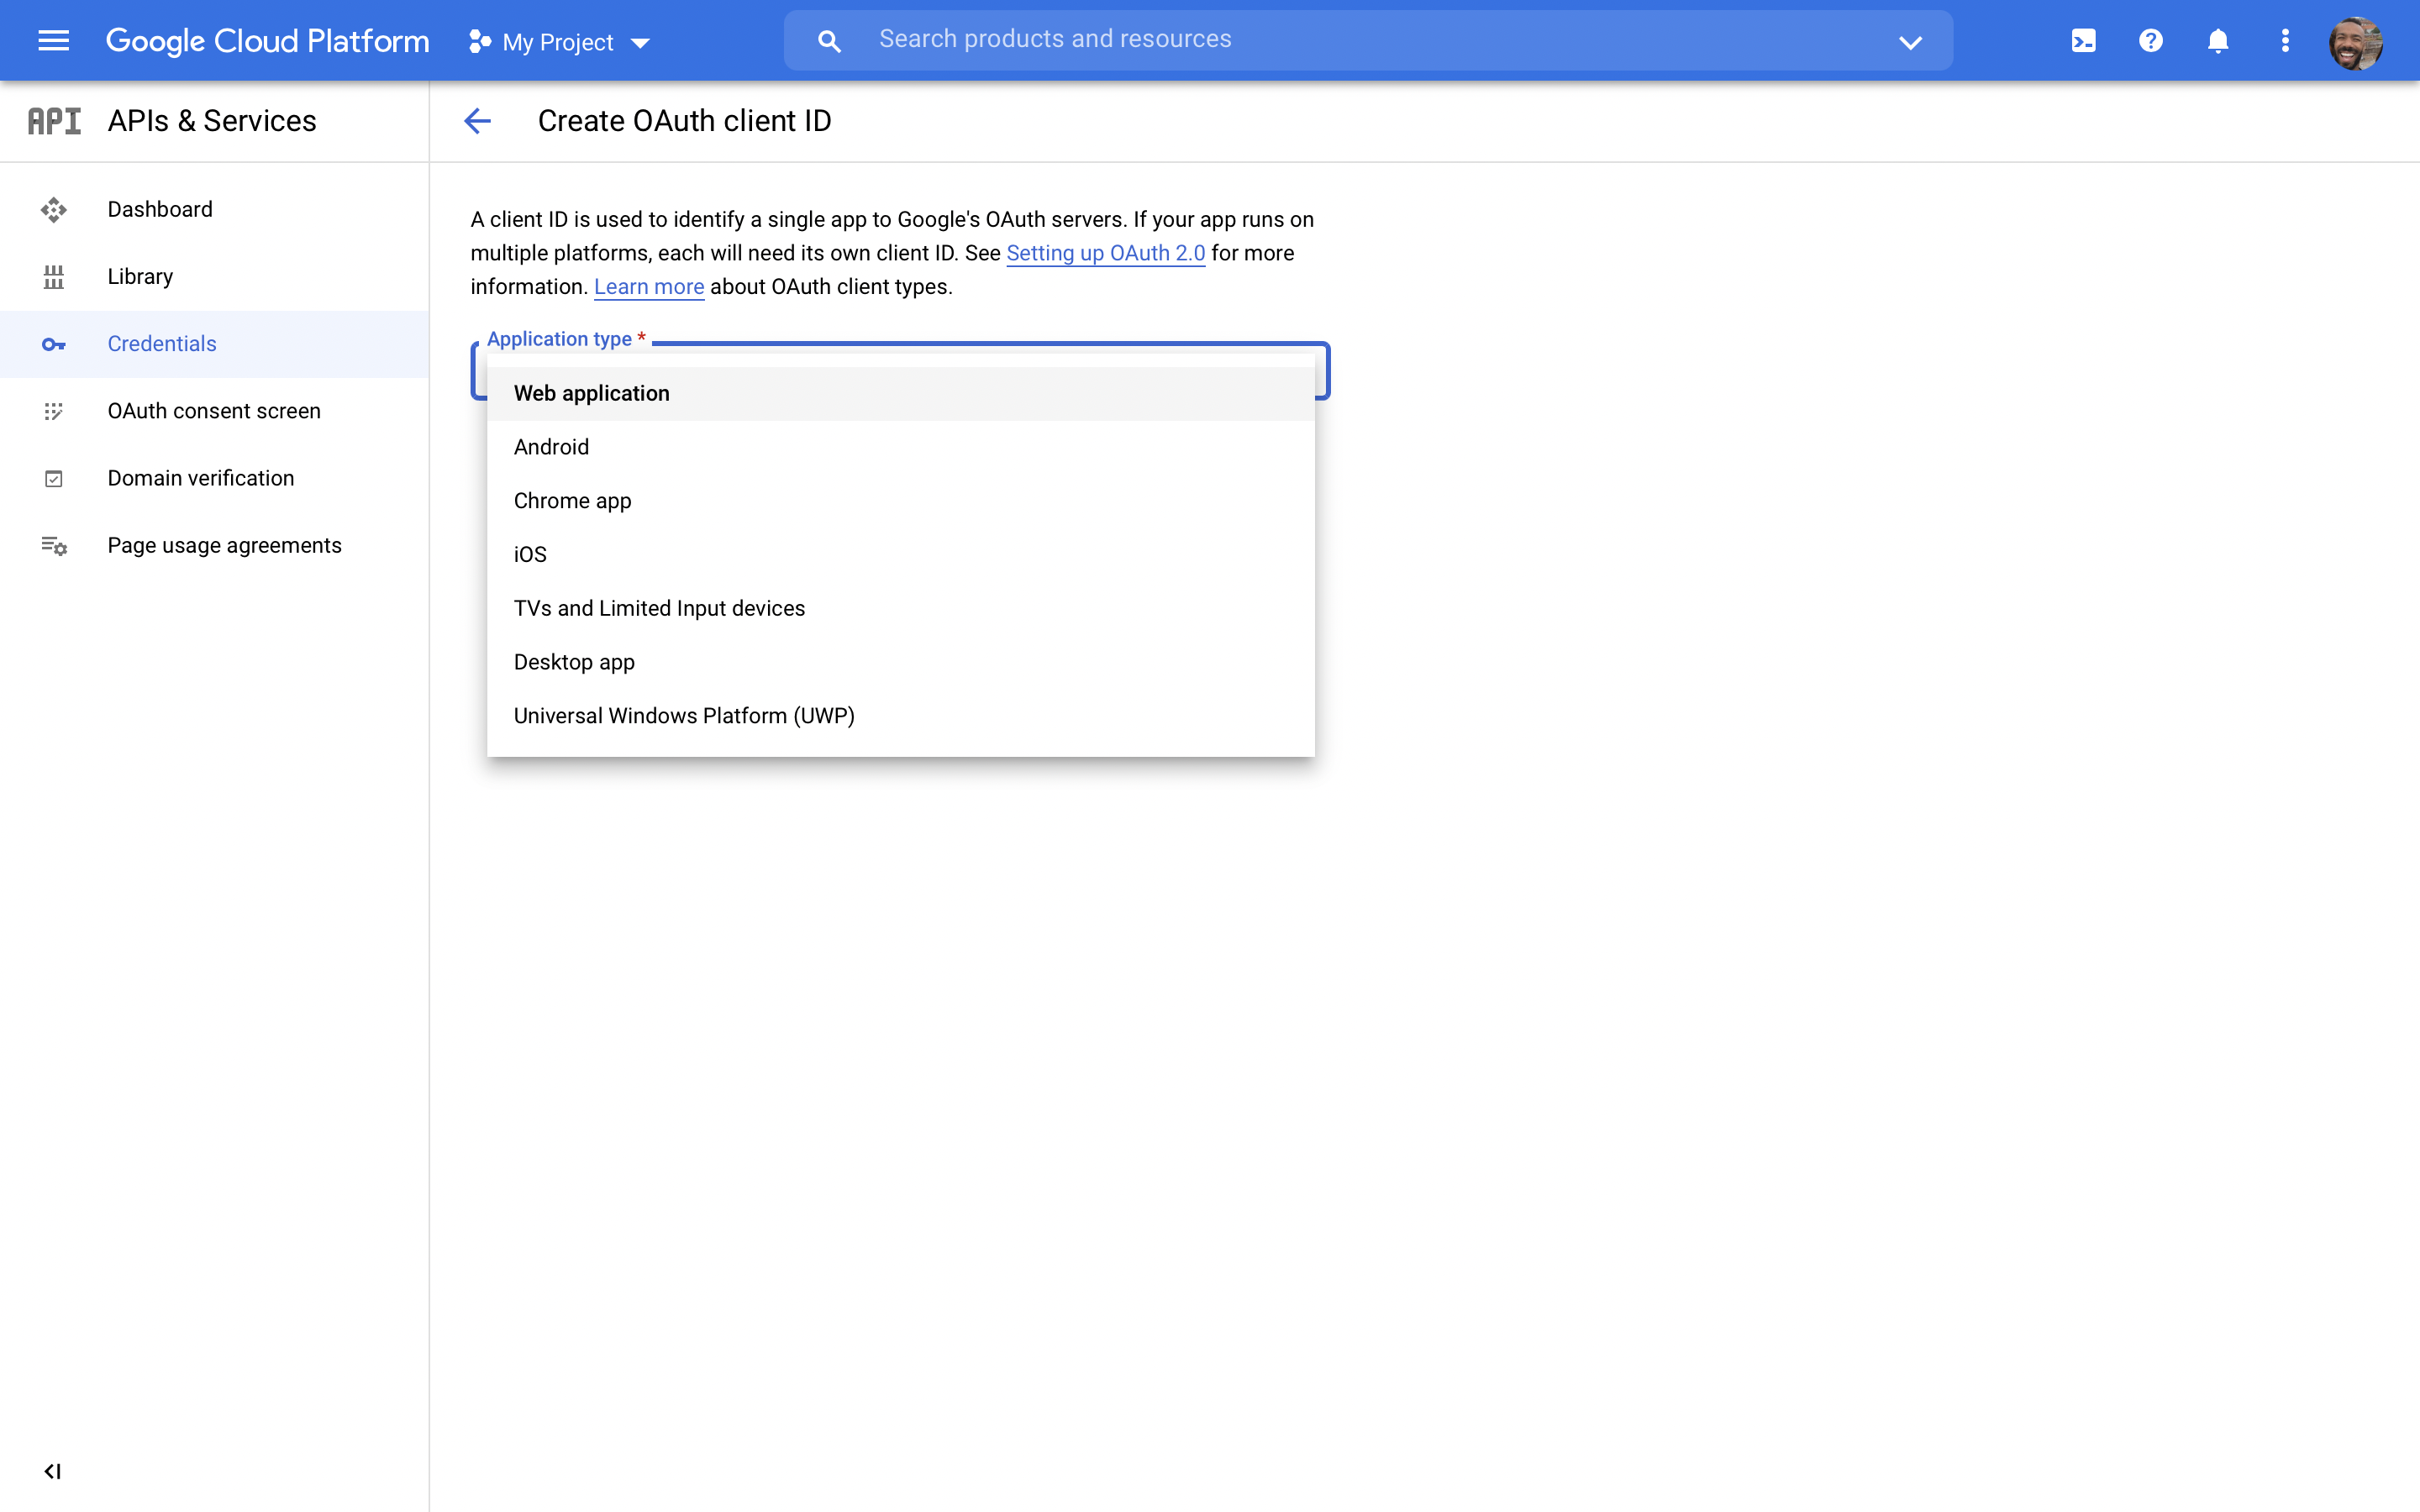
Task: Open the hamburger navigation menu
Action: (53, 41)
